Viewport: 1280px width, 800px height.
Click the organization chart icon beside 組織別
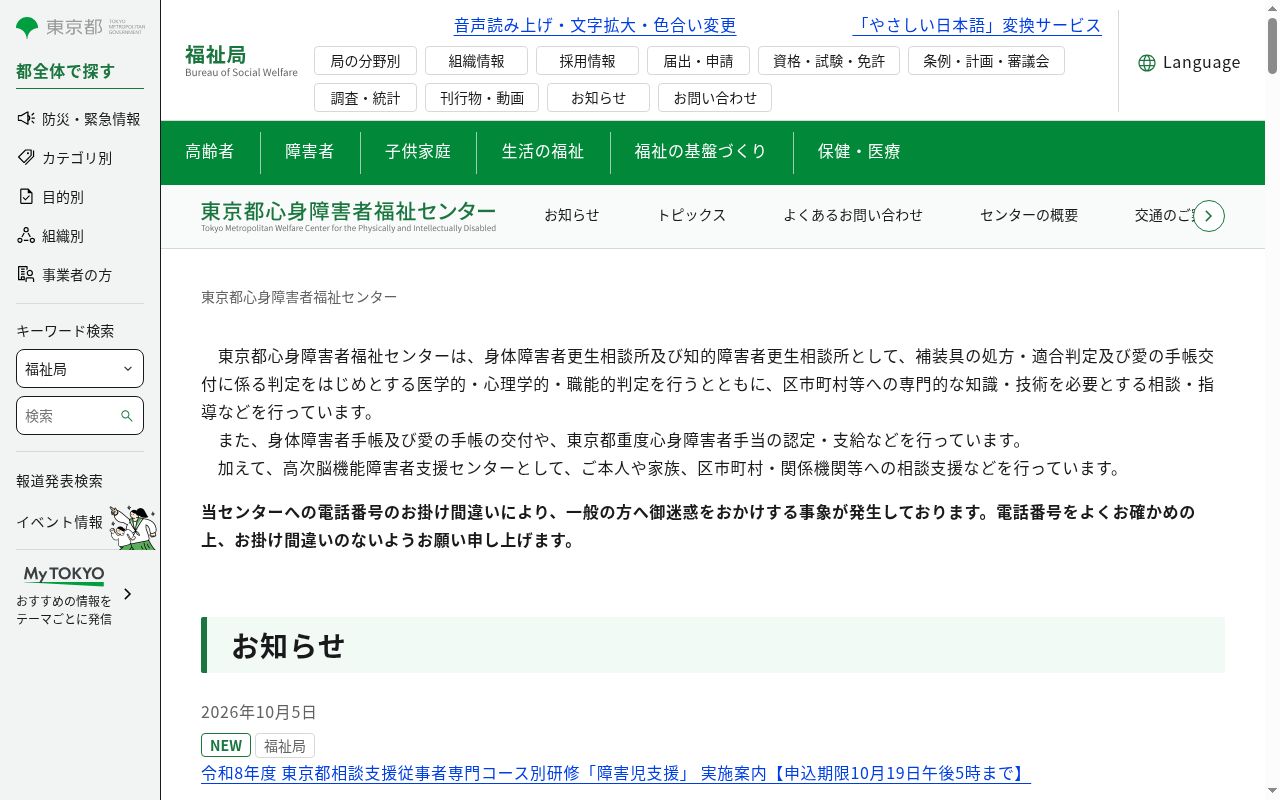click(26, 236)
